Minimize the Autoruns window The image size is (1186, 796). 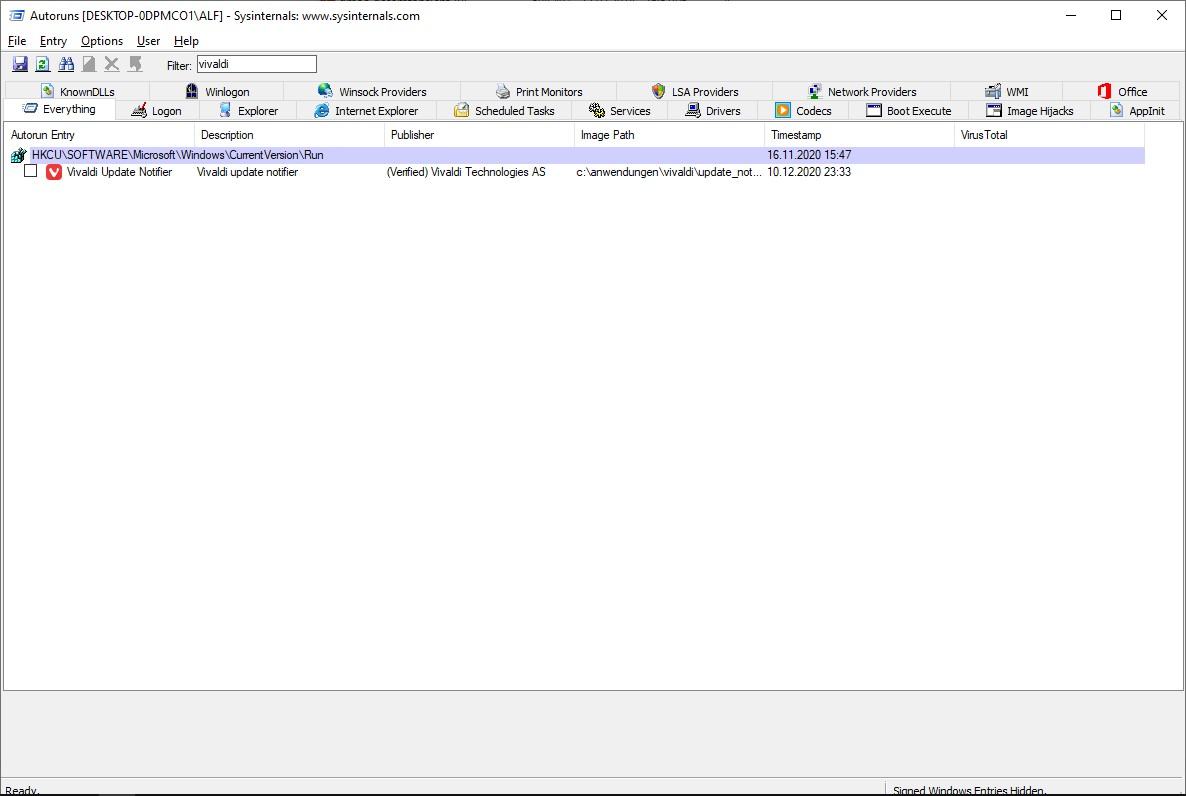pyautogui.click(x=1070, y=15)
